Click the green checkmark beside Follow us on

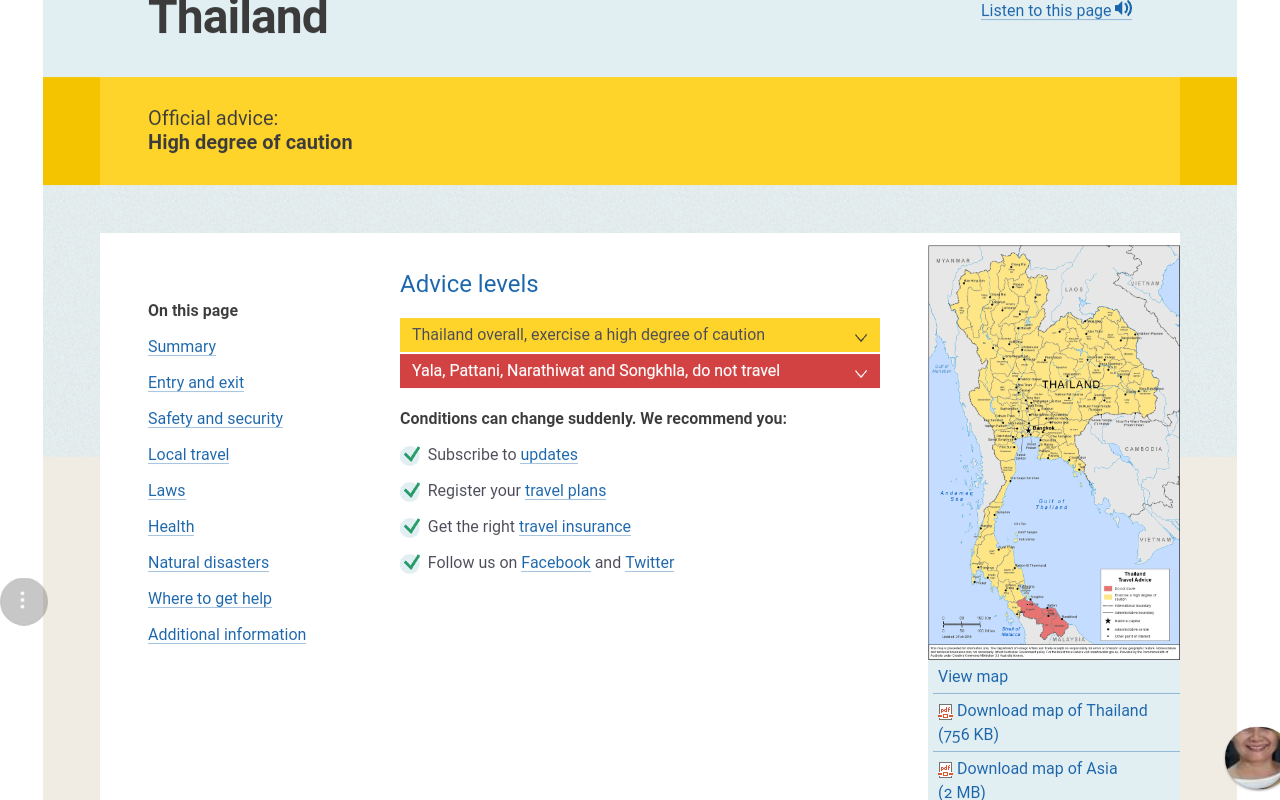tap(410, 563)
